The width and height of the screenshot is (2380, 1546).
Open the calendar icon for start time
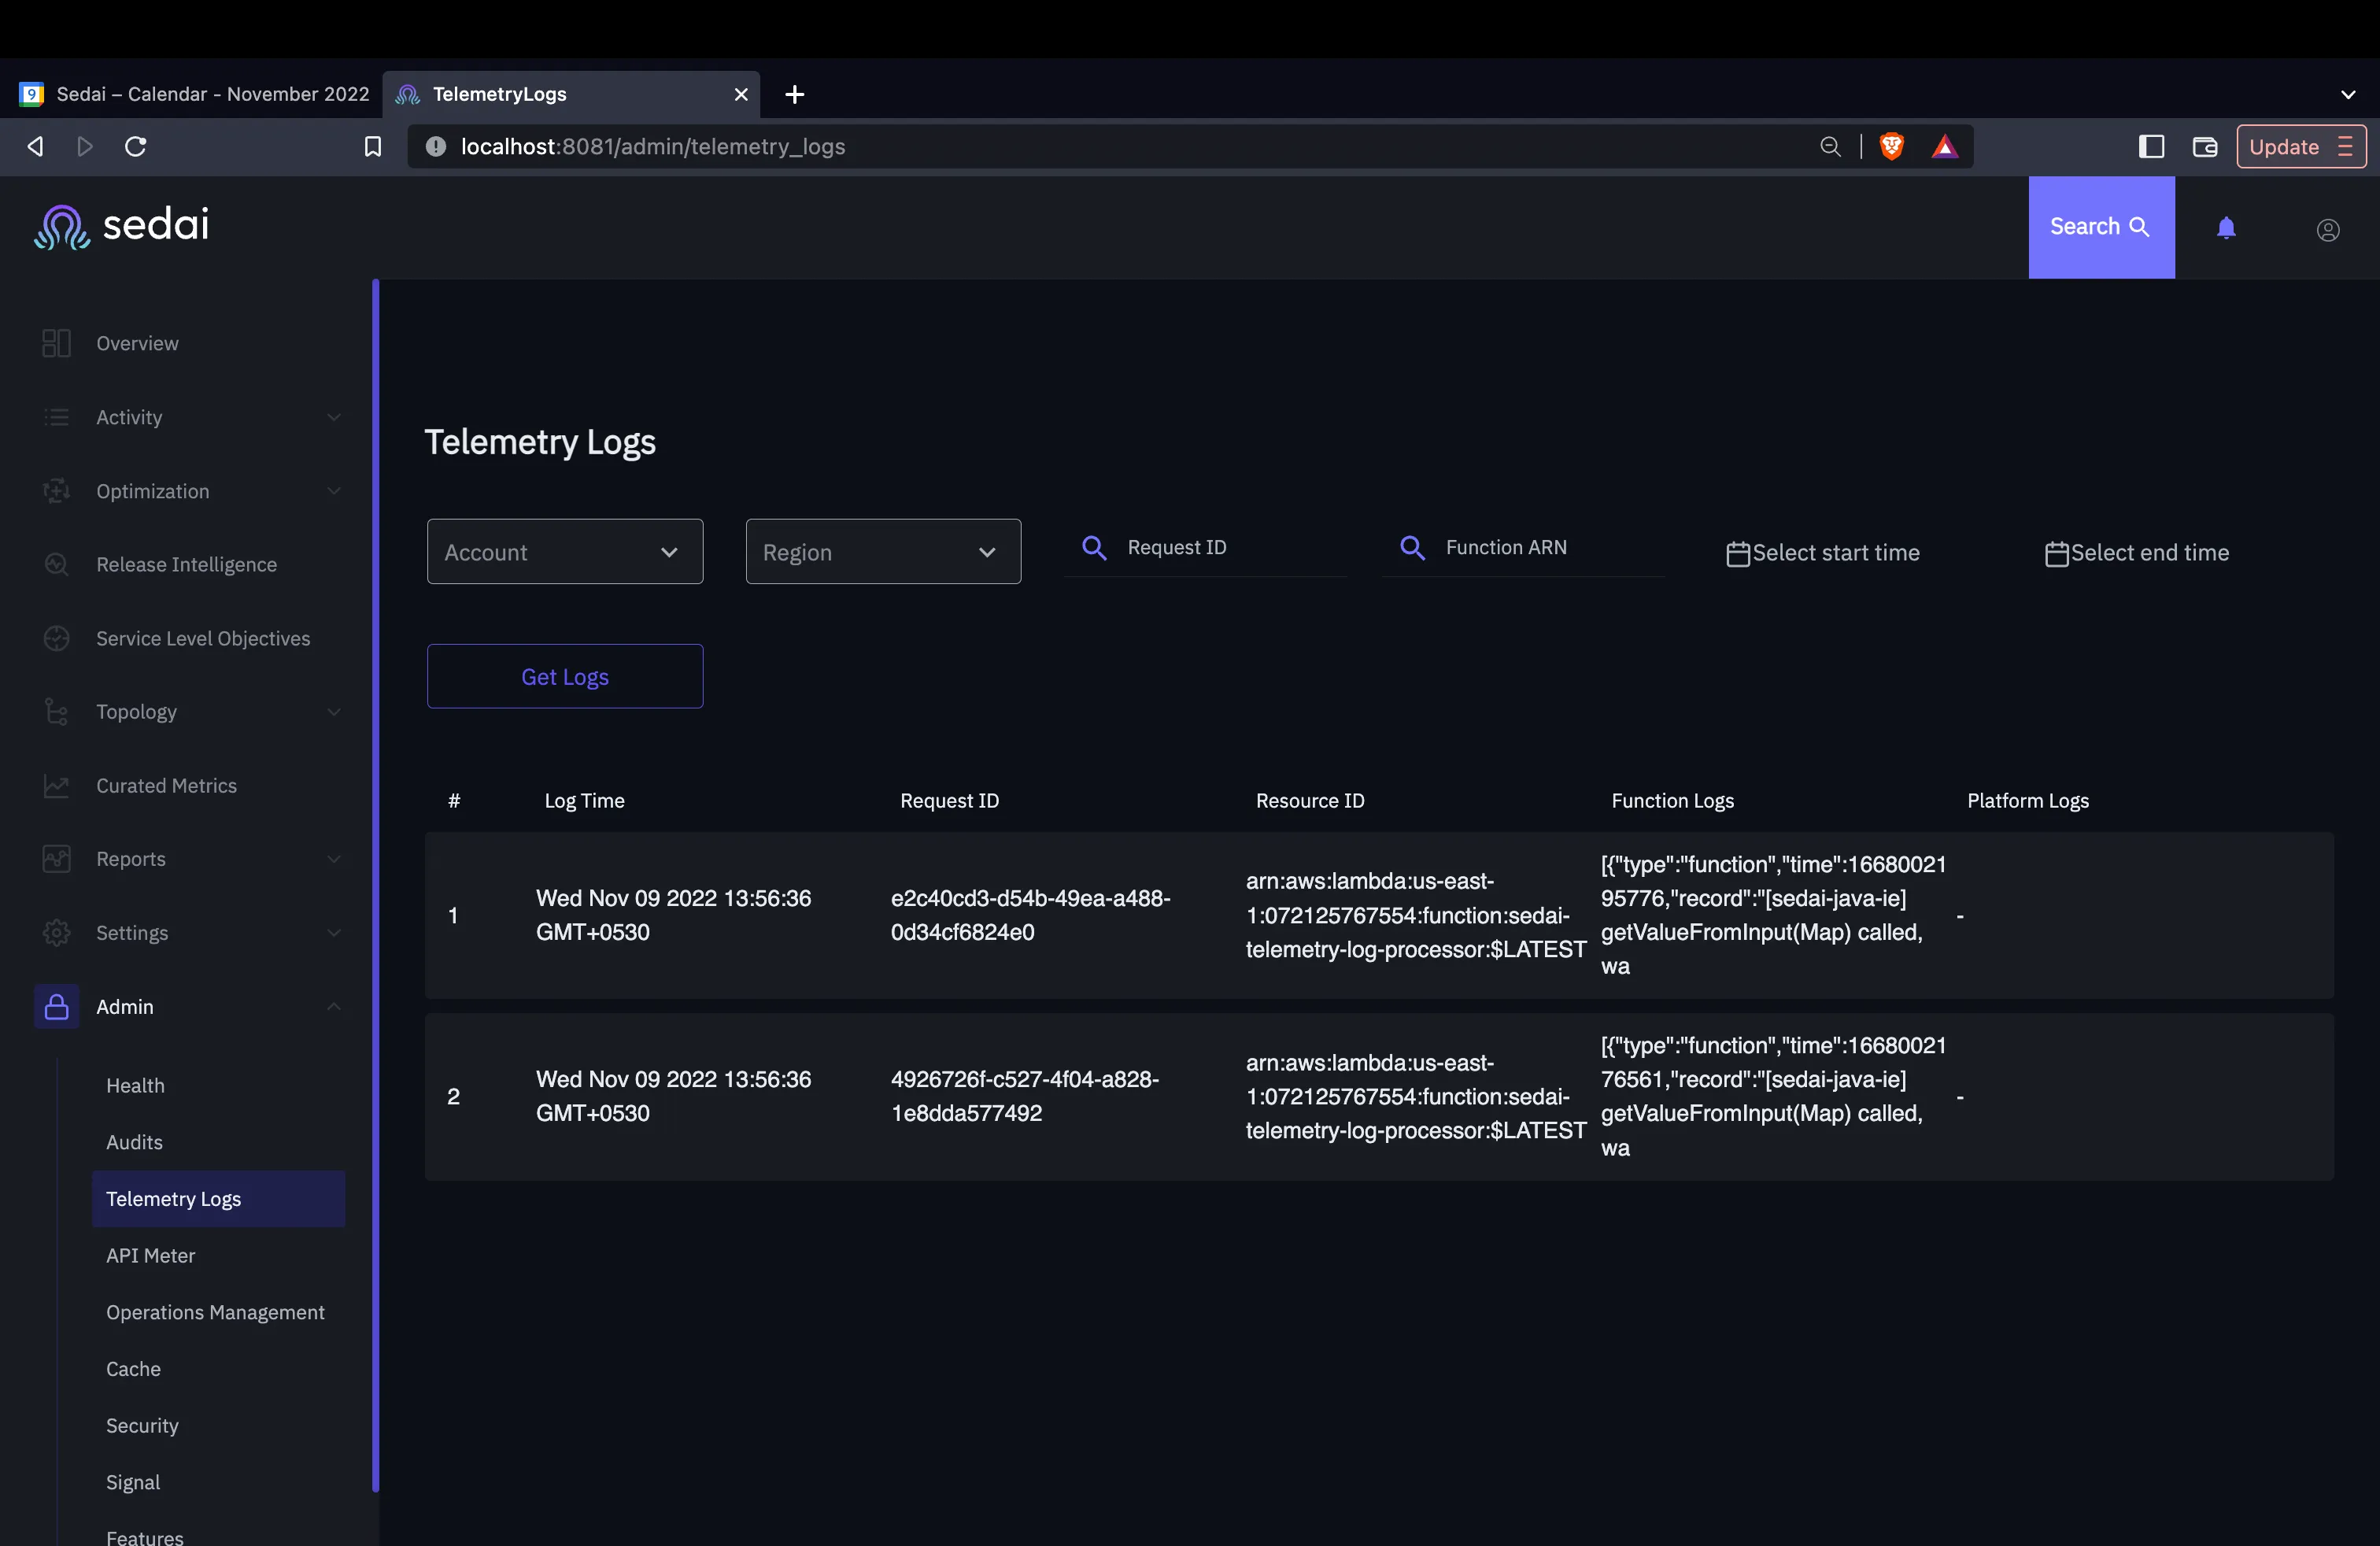click(1738, 553)
